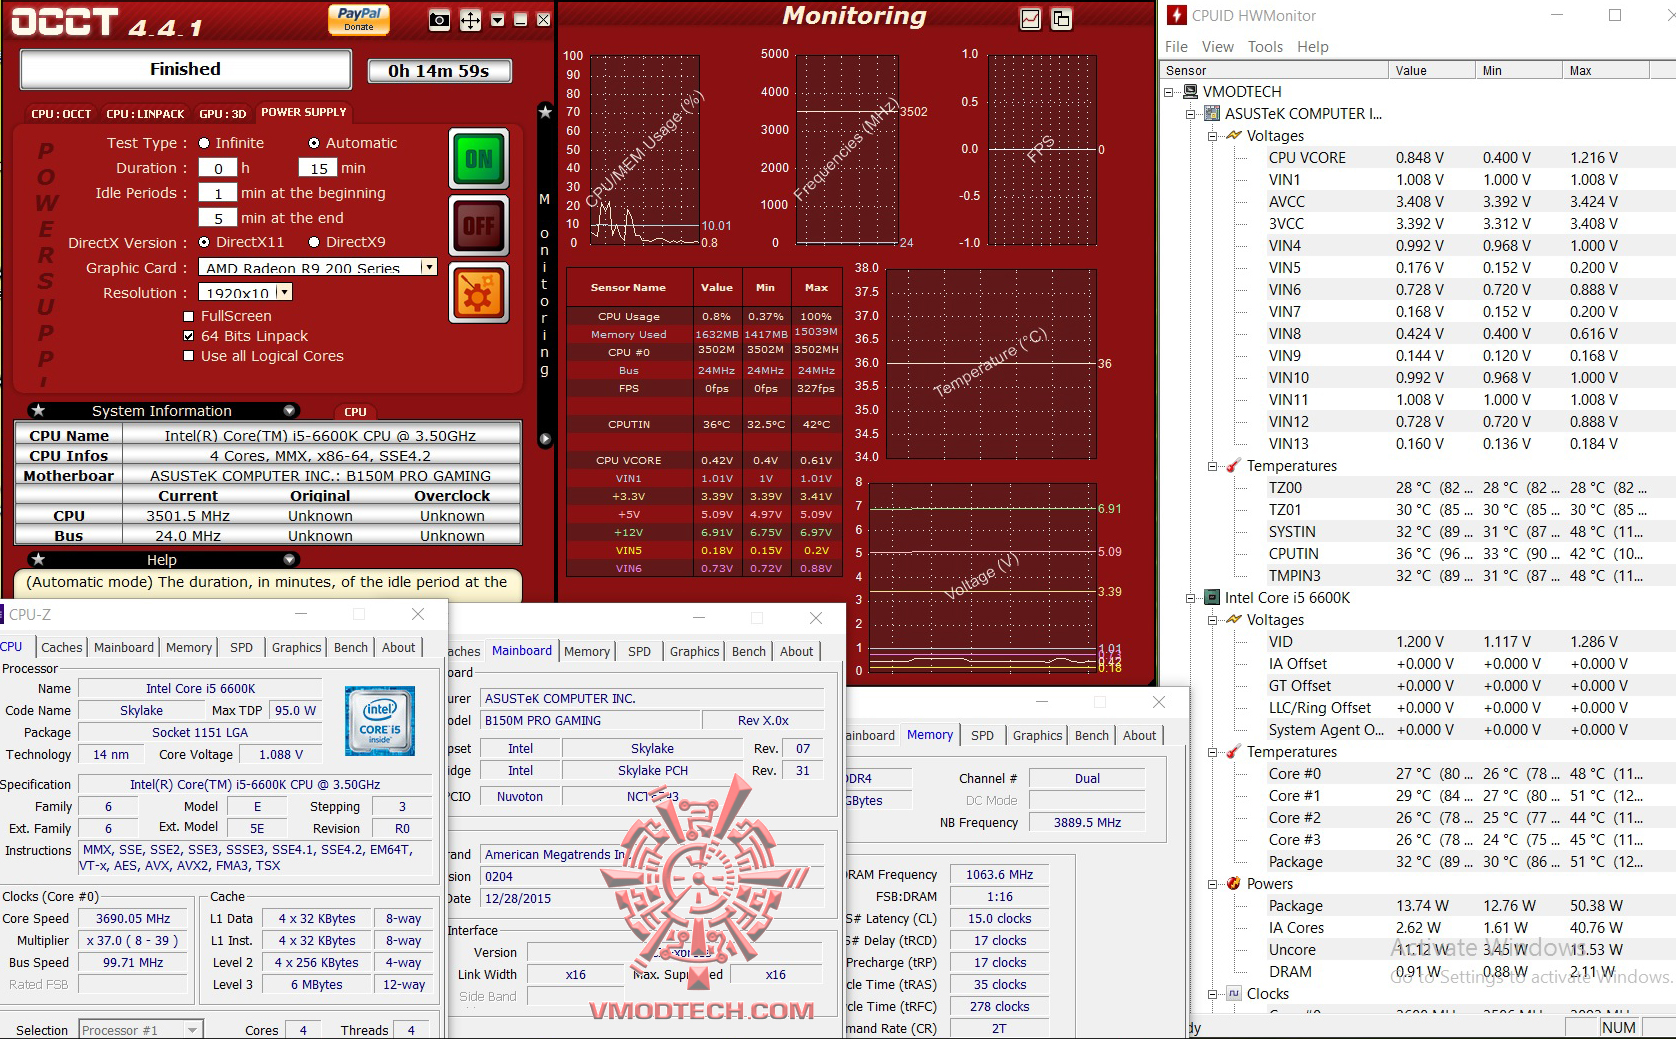Open the Bench tab in CPU-Z Memory window
The height and width of the screenshot is (1039, 1676).
coord(1091,735)
